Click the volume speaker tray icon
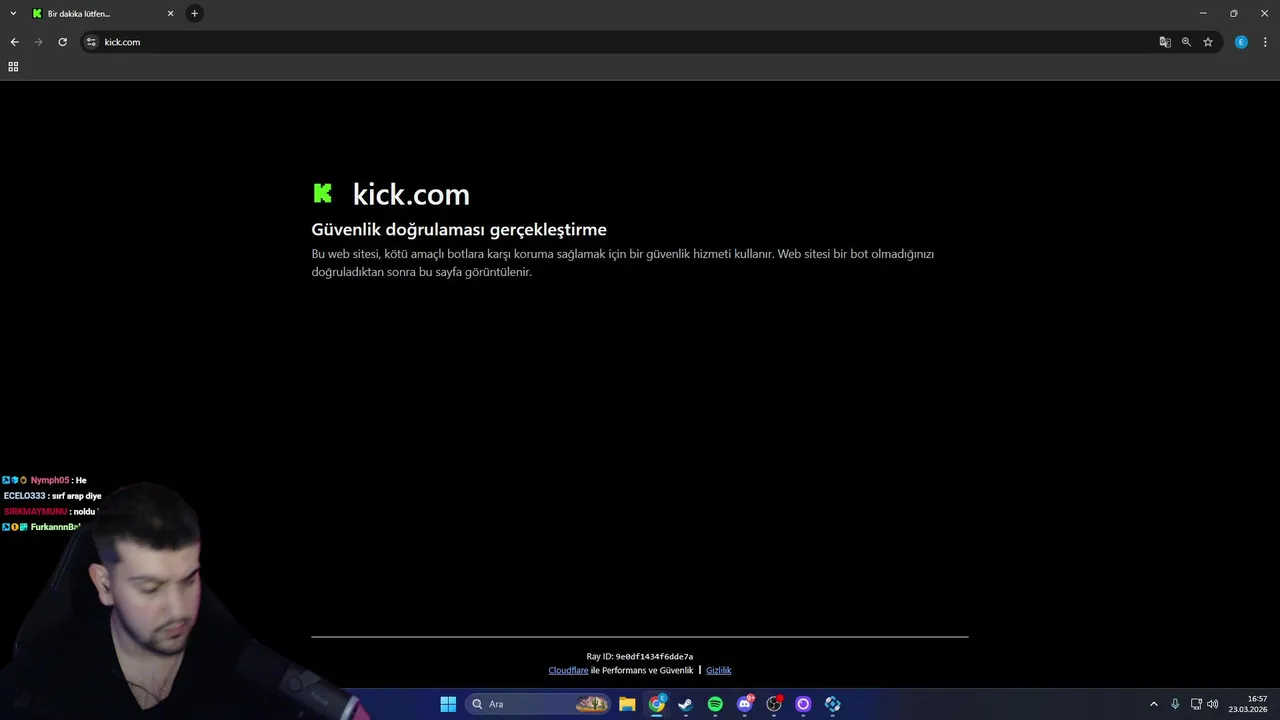 [1212, 704]
